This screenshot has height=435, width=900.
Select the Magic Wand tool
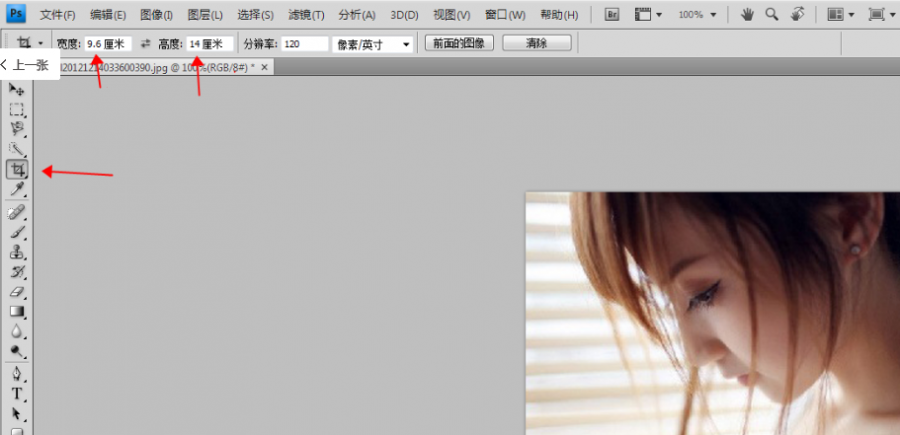click(x=17, y=149)
